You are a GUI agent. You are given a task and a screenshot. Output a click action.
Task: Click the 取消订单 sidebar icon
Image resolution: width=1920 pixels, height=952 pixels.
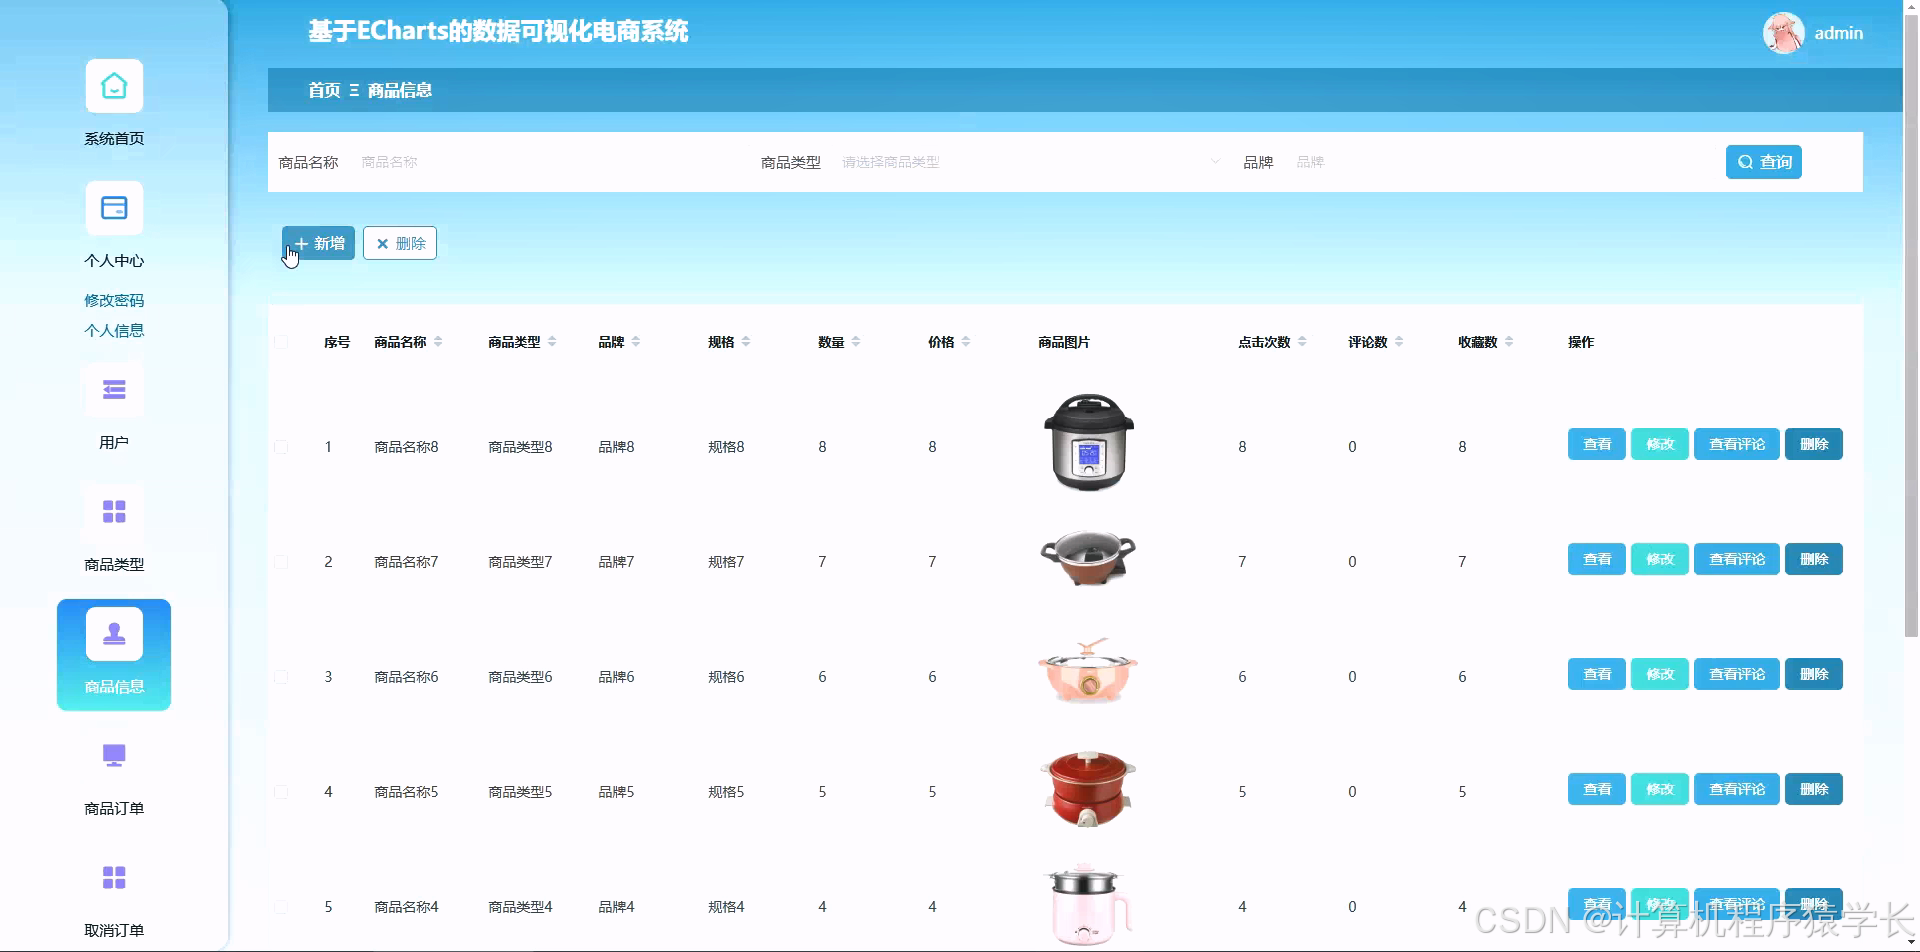tap(113, 877)
